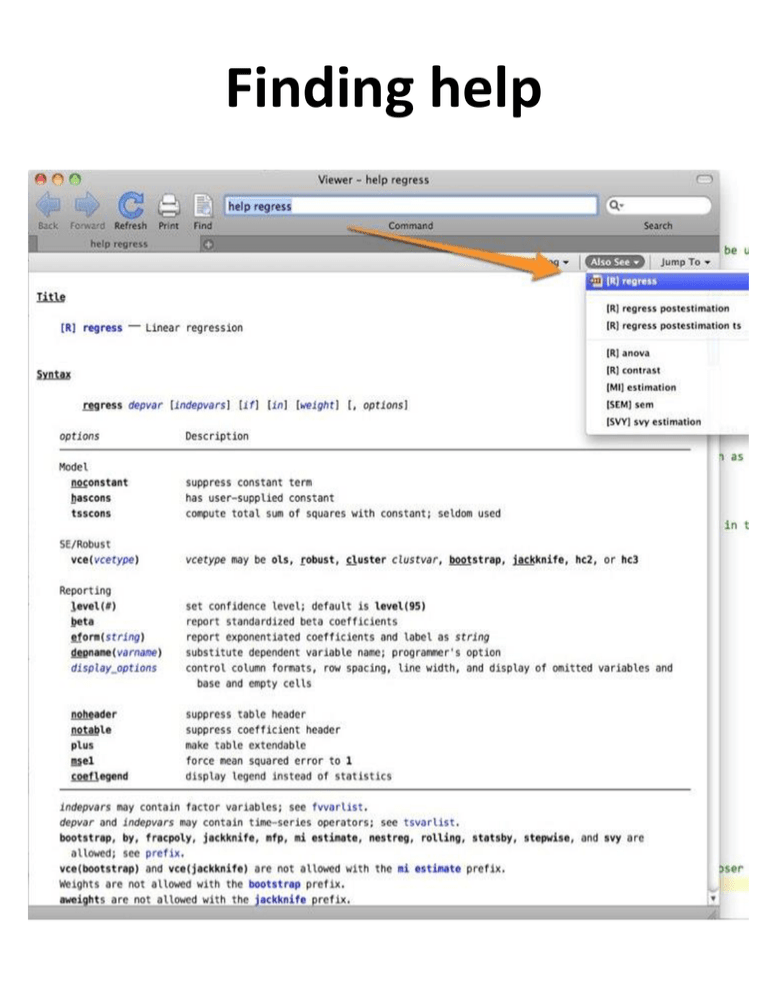Screen dimensions: 768x994
Task: Select the help regress tab
Action: click(119, 244)
